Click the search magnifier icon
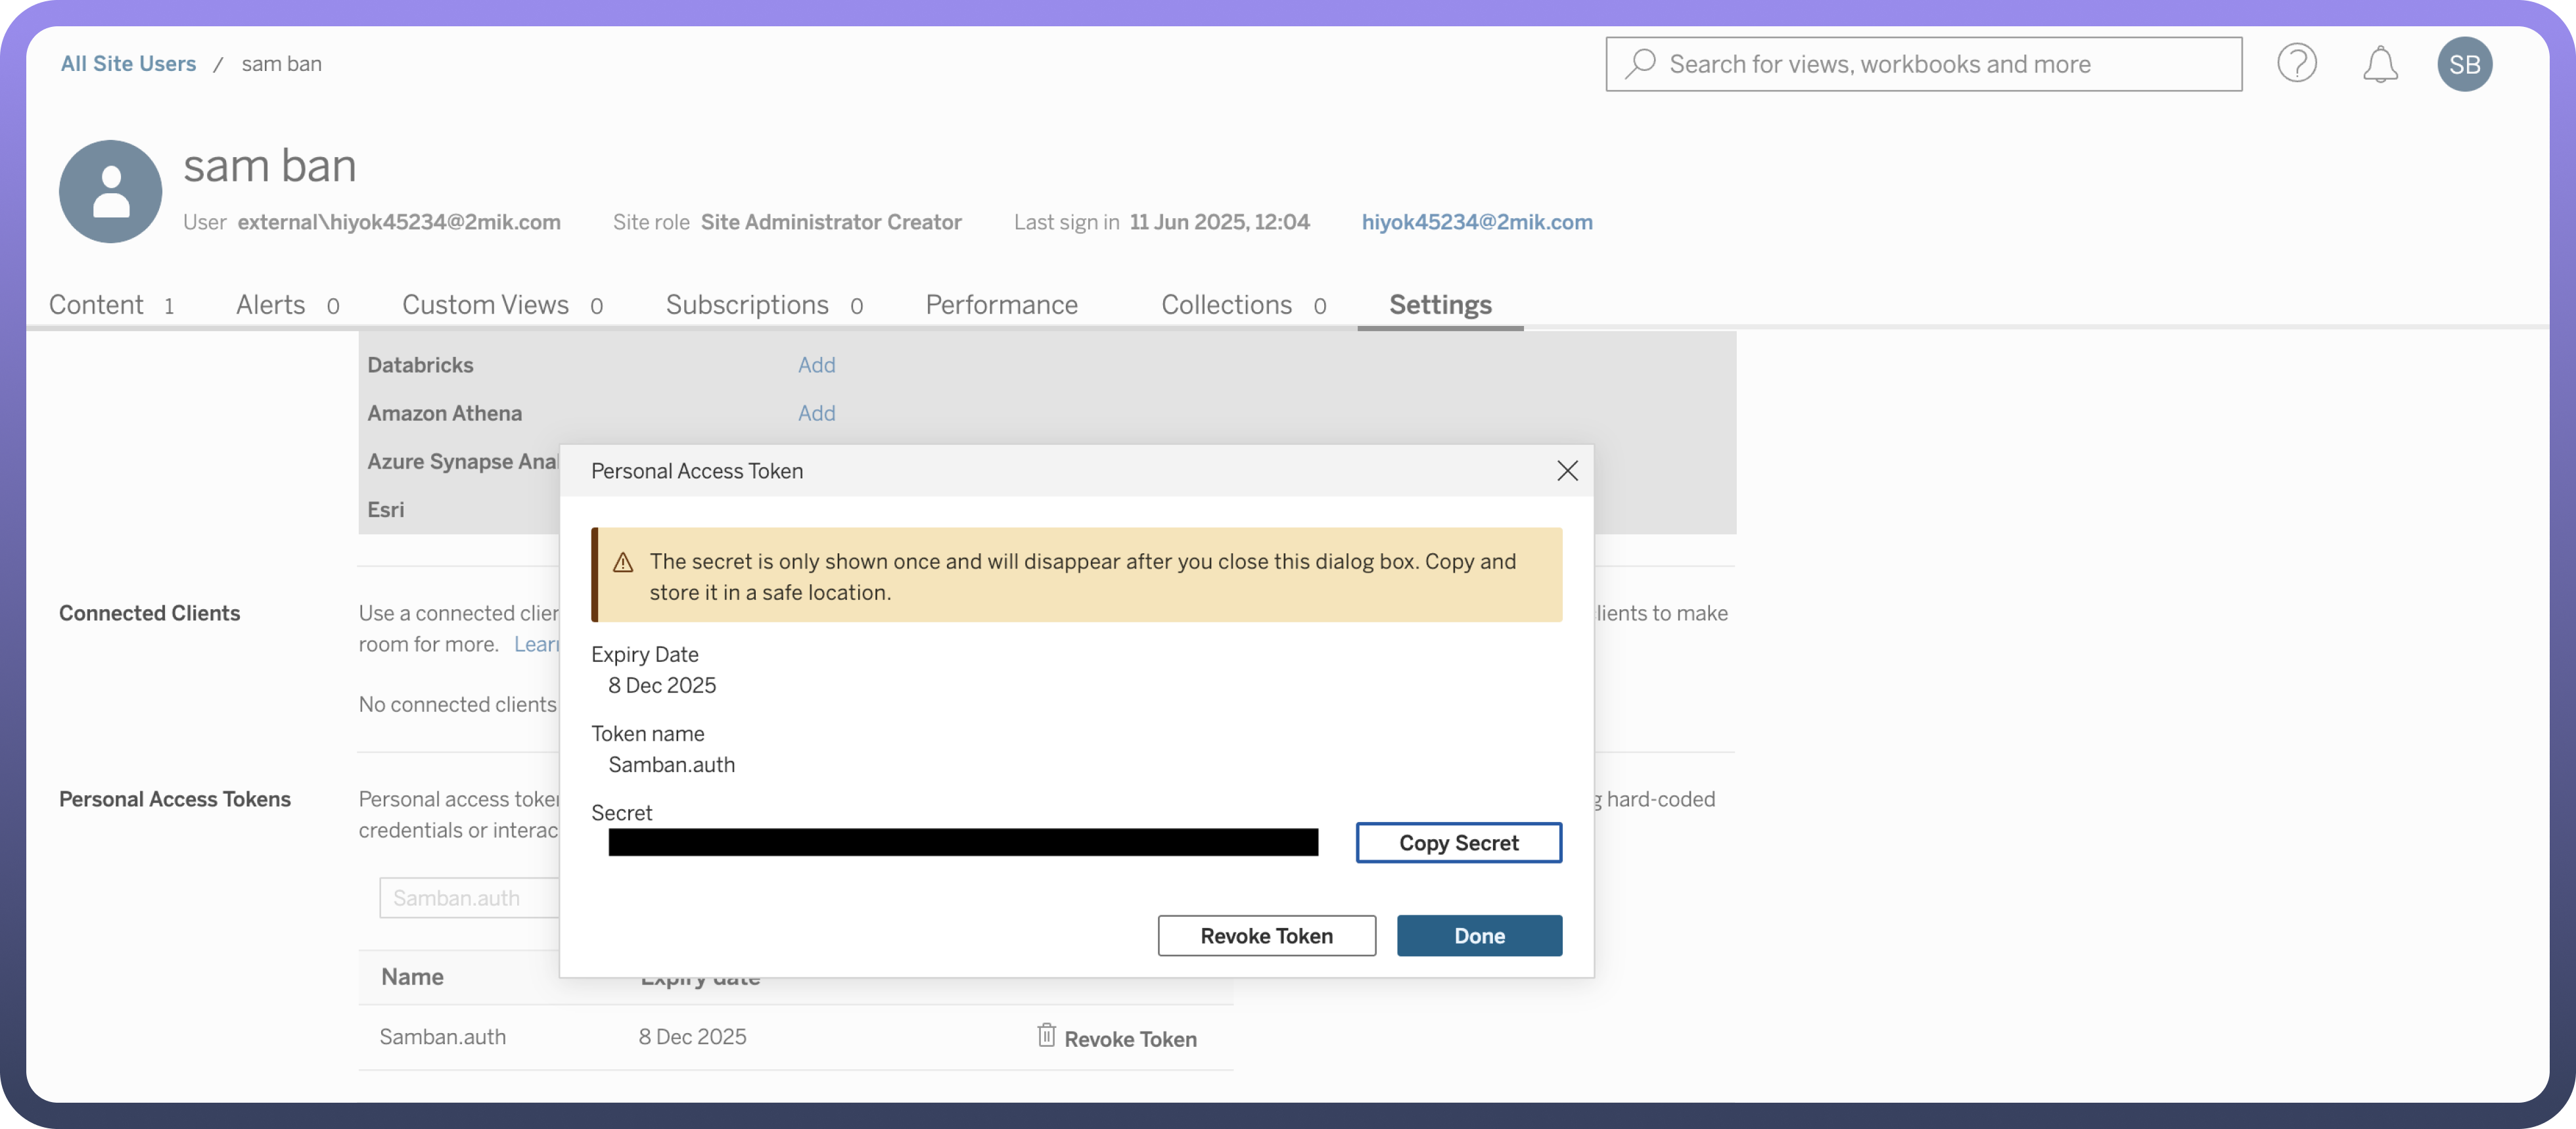This screenshot has height=1129, width=2576. coord(1640,64)
